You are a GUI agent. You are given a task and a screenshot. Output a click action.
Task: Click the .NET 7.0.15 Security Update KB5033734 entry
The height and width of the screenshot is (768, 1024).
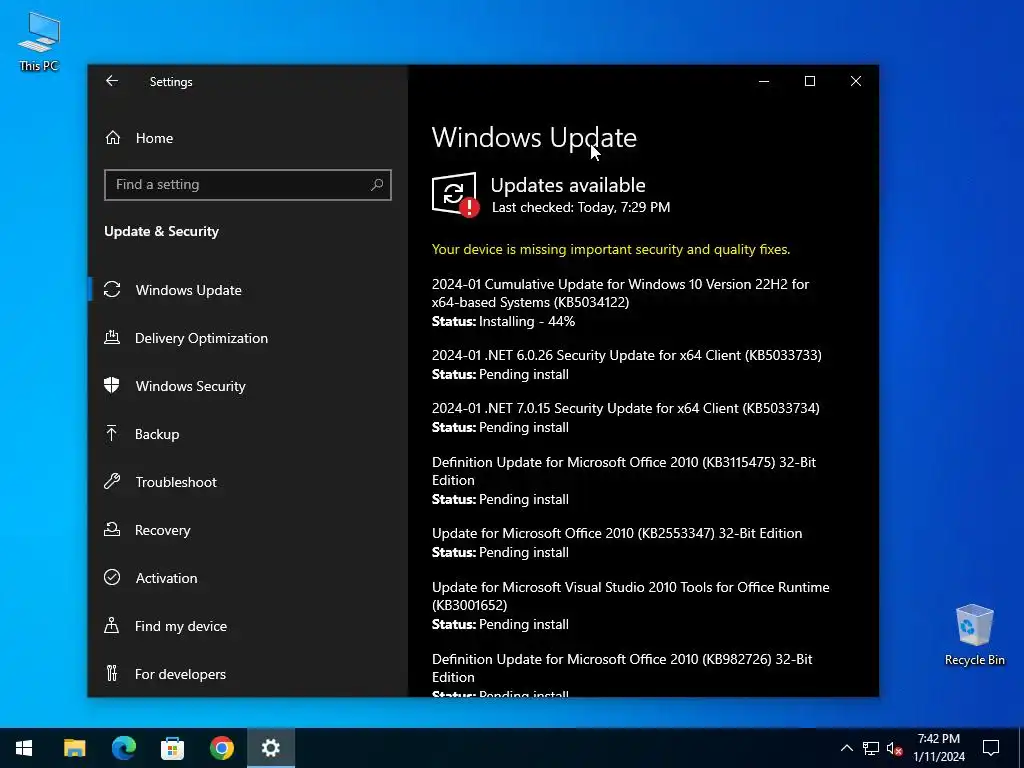point(626,417)
